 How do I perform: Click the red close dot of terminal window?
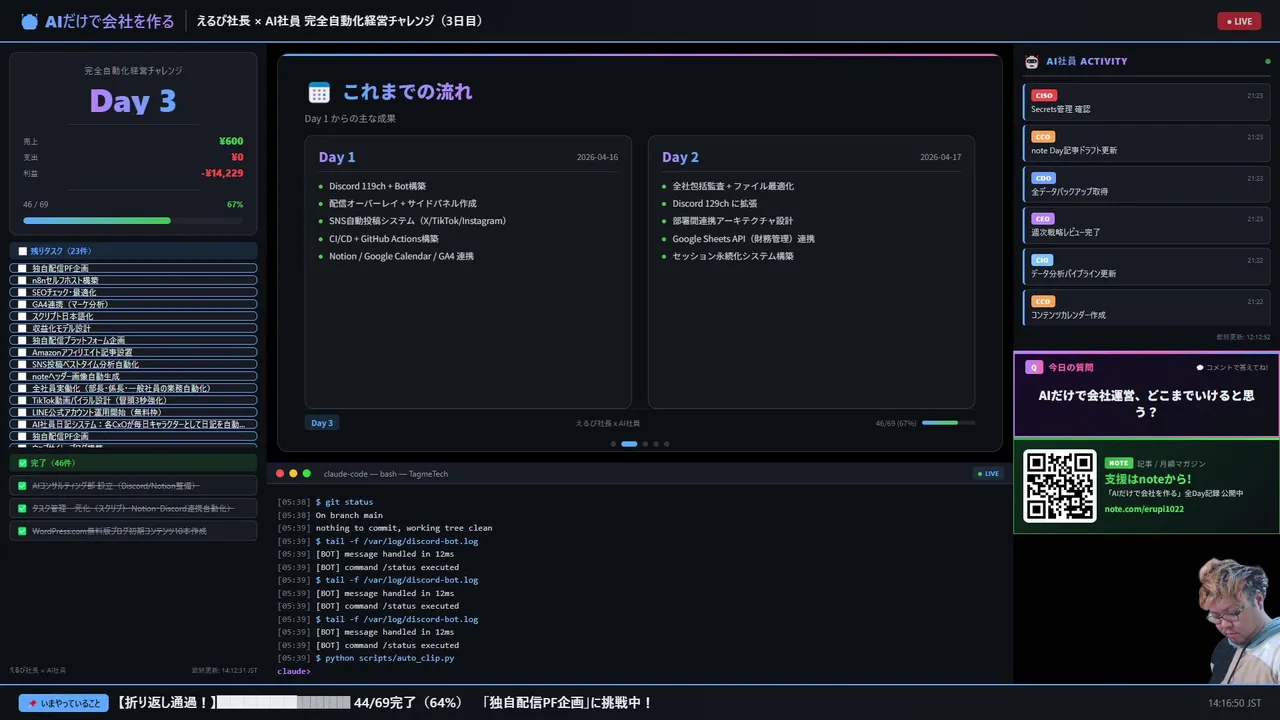(x=280, y=473)
